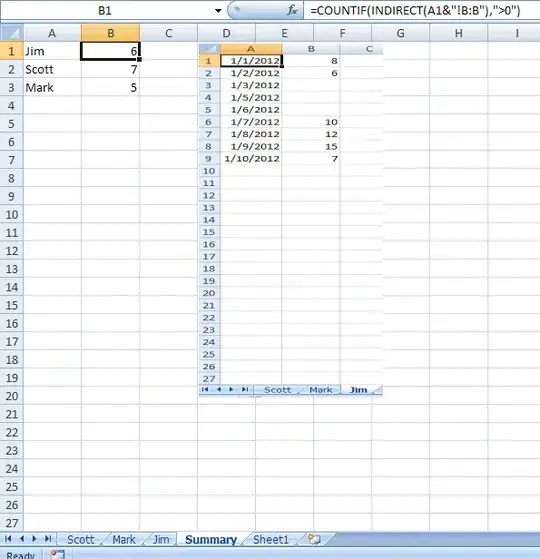Select column A header
Screen dimensions: 540x559
click(x=52, y=33)
